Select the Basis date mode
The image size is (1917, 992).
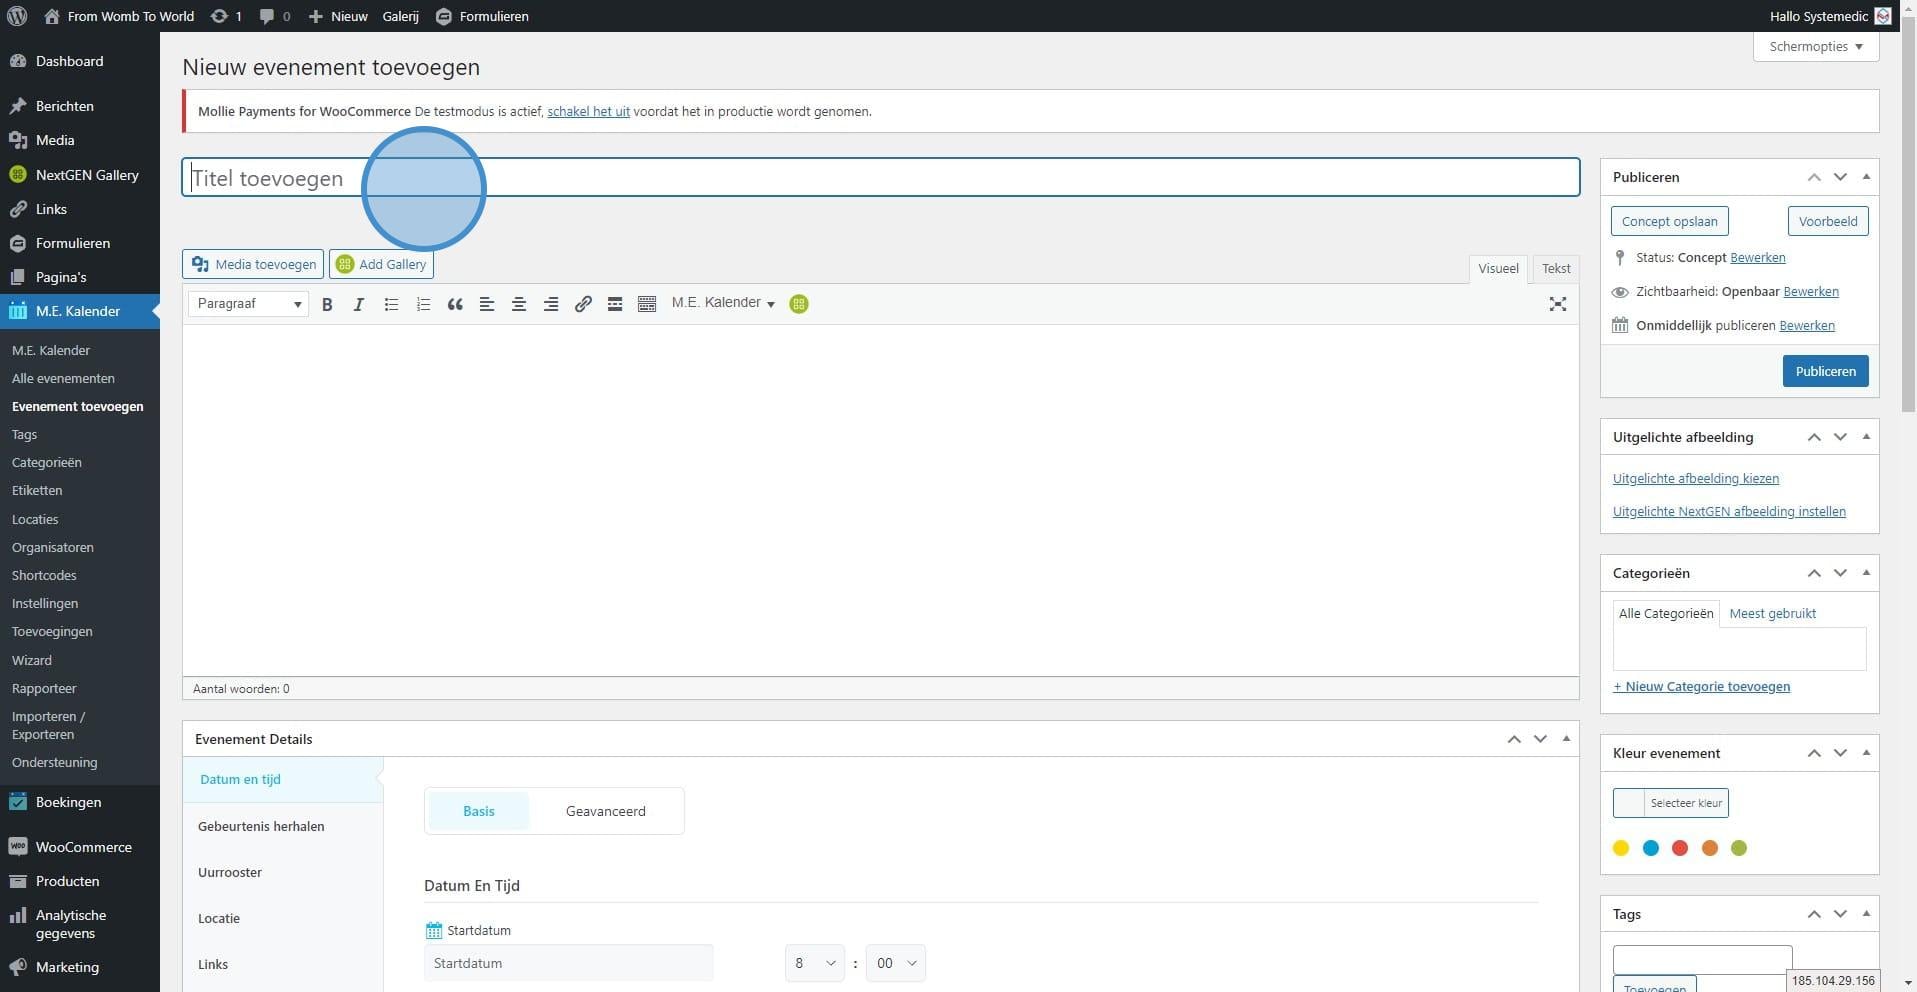(479, 811)
